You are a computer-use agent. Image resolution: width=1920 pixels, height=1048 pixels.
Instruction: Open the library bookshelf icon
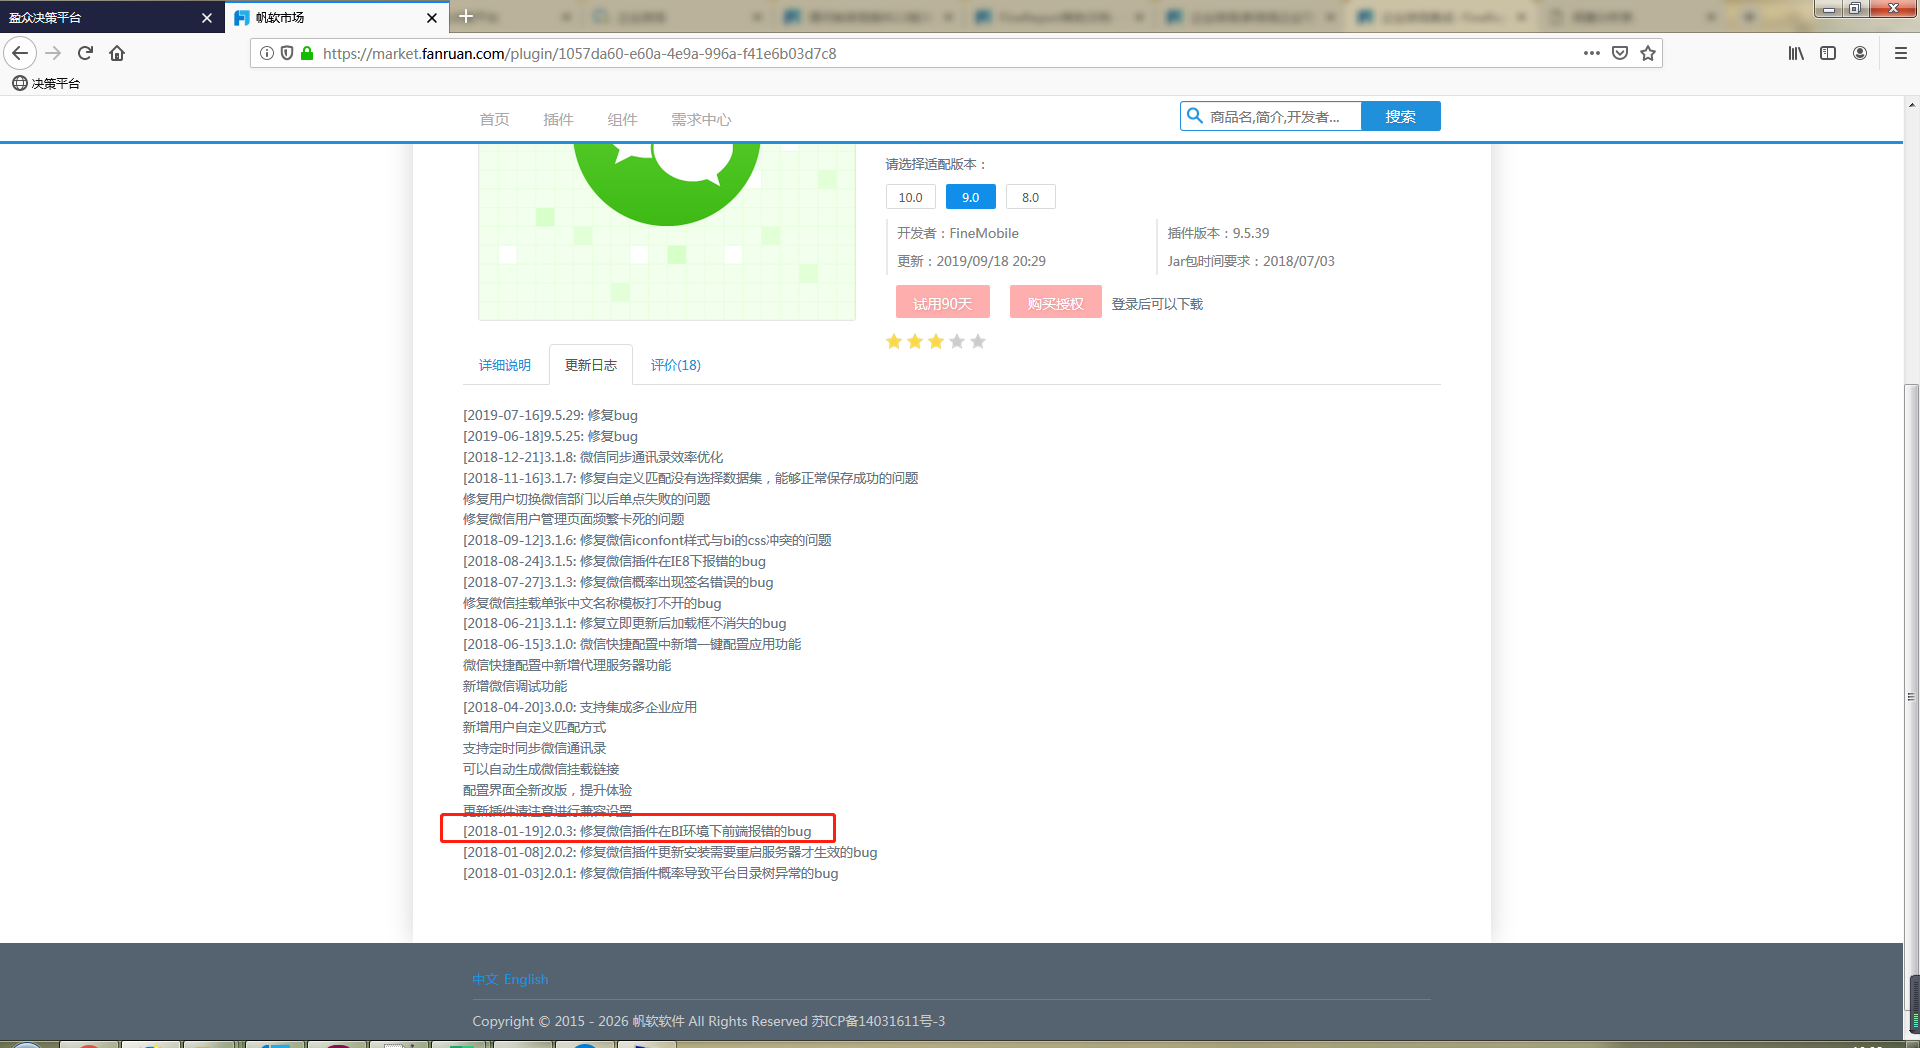[x=1796, y=53]
